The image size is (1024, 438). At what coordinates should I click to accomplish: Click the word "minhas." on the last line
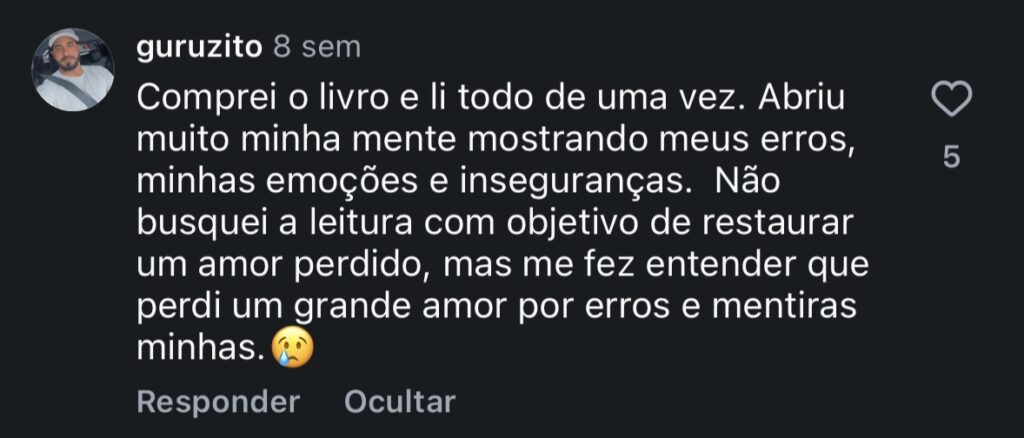pyautogui.click(x=200, y=349)
